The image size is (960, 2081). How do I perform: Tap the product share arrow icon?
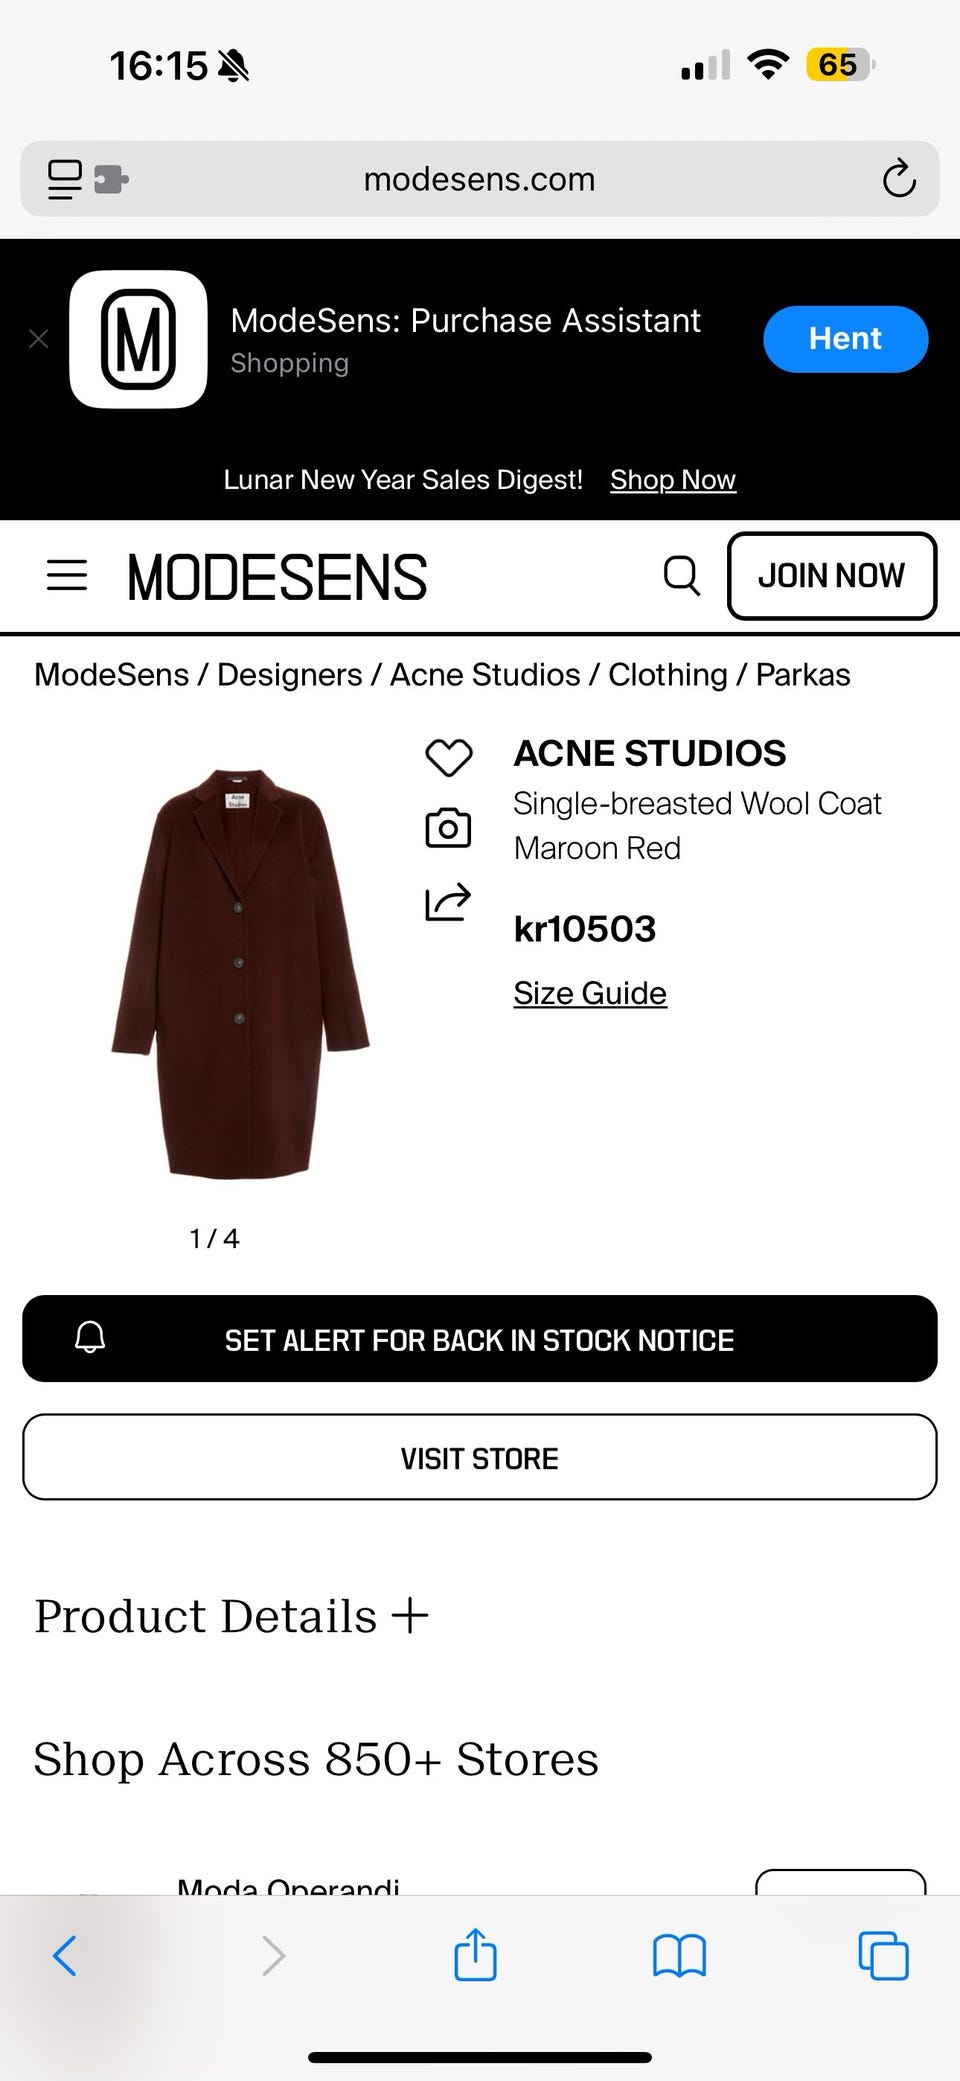point(448,901)
